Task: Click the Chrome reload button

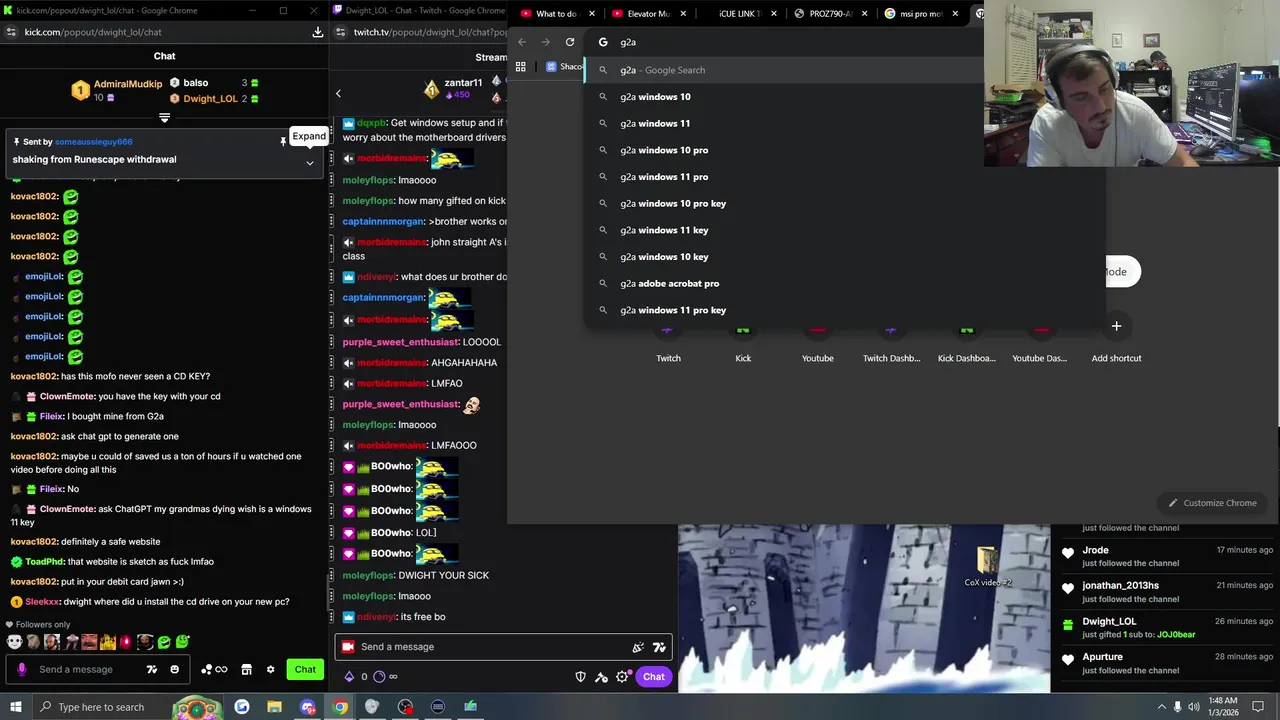Action: click(x=570, y=42)
